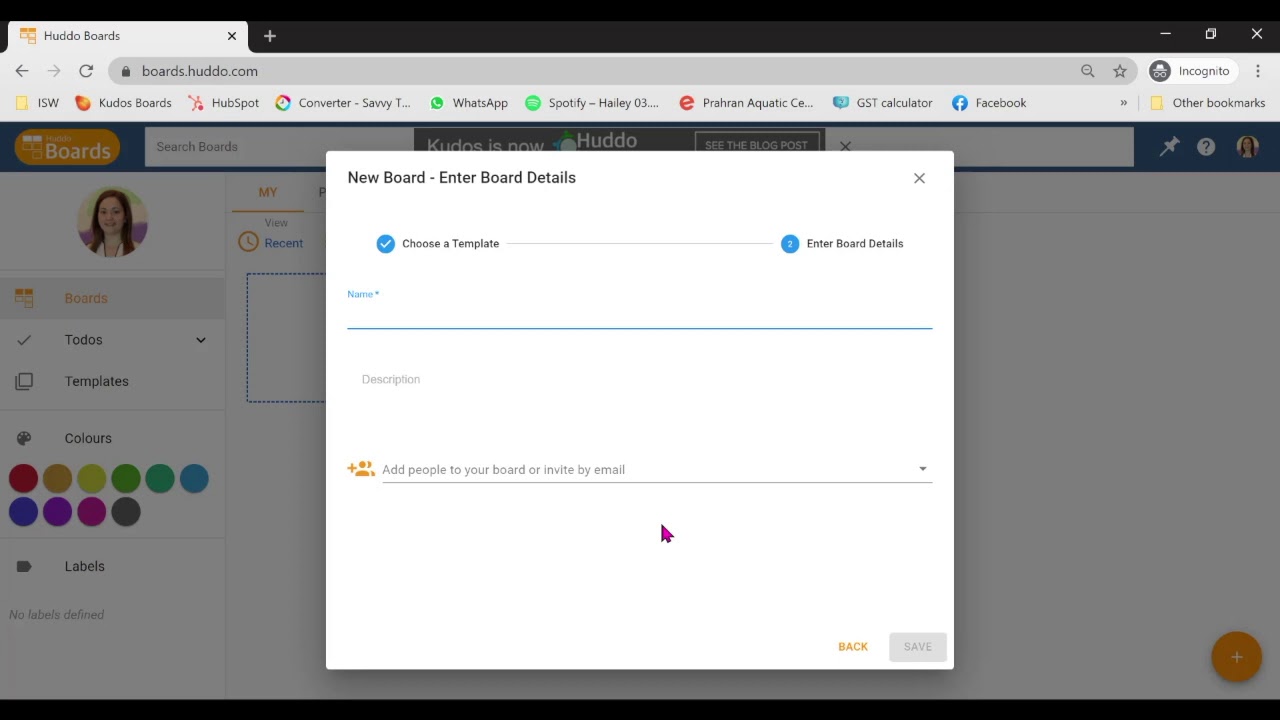Select the red colour swatch
The image size is (1280, 720).
(x=23, y=478)
